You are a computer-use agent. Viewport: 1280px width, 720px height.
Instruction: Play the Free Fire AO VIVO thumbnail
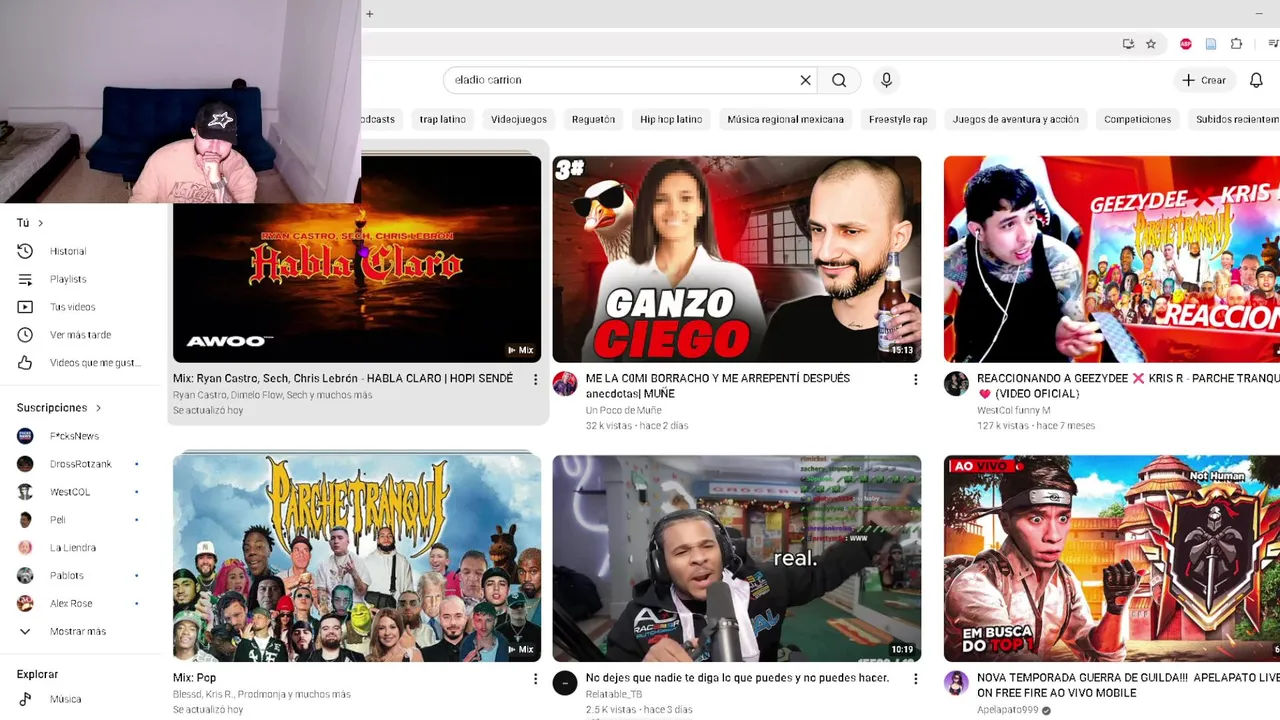coord(1112,558)
